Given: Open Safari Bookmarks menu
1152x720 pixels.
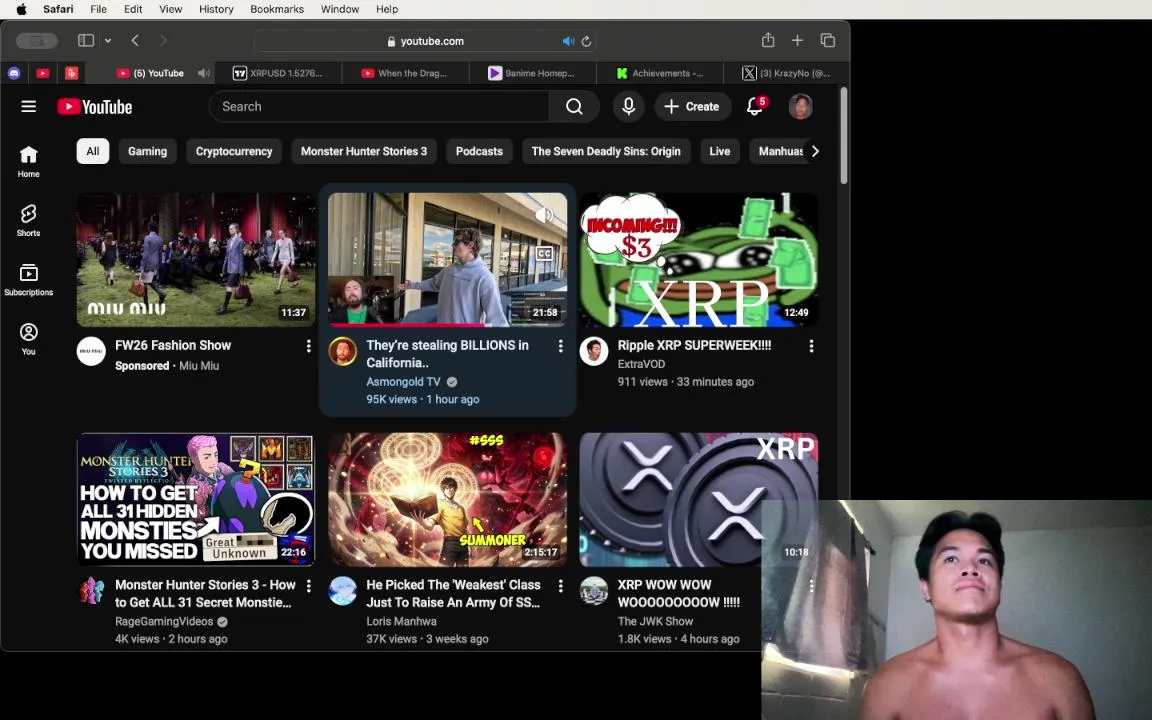Looking at the screenshot, I should pos(277,9).
